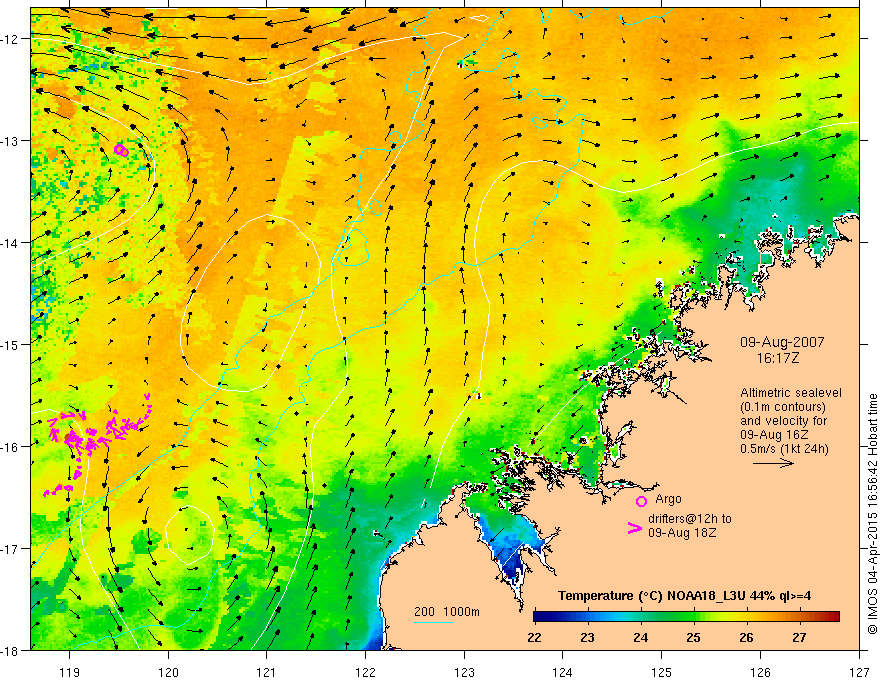Click the '(0.1m contours)' caption line
The width and height of the screenshot is (880, 680).
783,407
